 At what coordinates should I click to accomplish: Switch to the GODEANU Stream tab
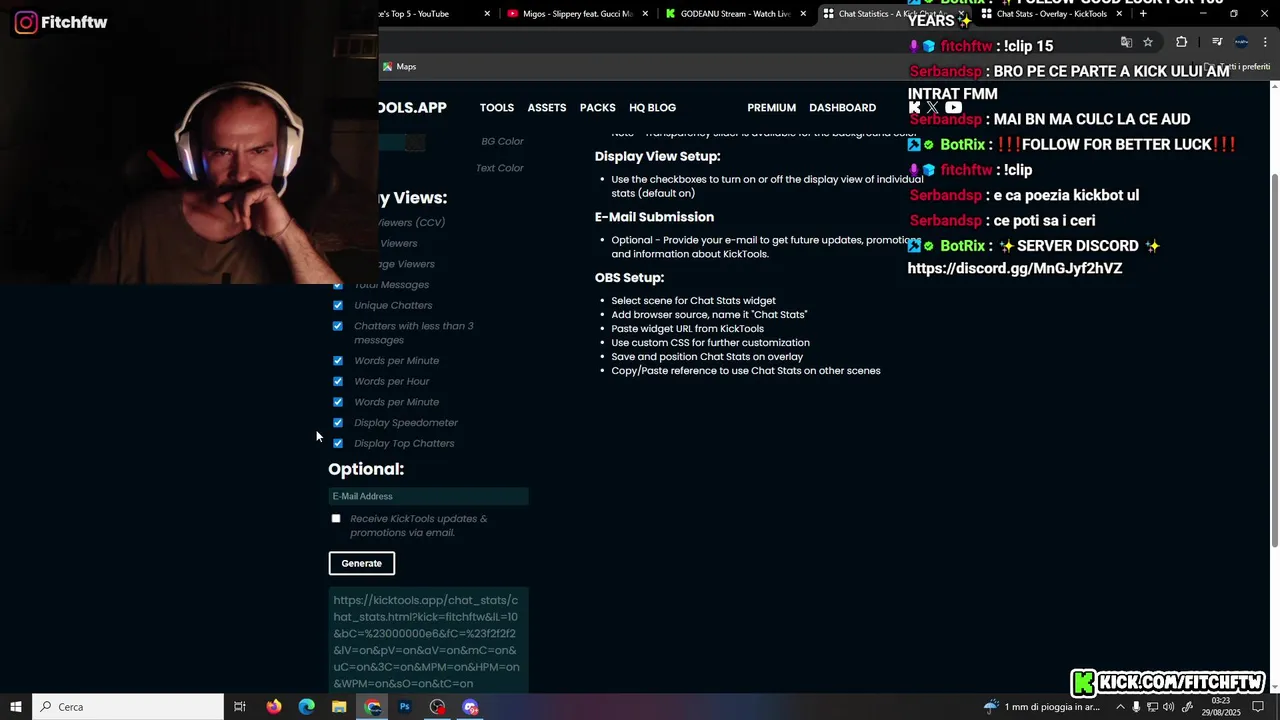pyautogui.click(x=735, y=14)
